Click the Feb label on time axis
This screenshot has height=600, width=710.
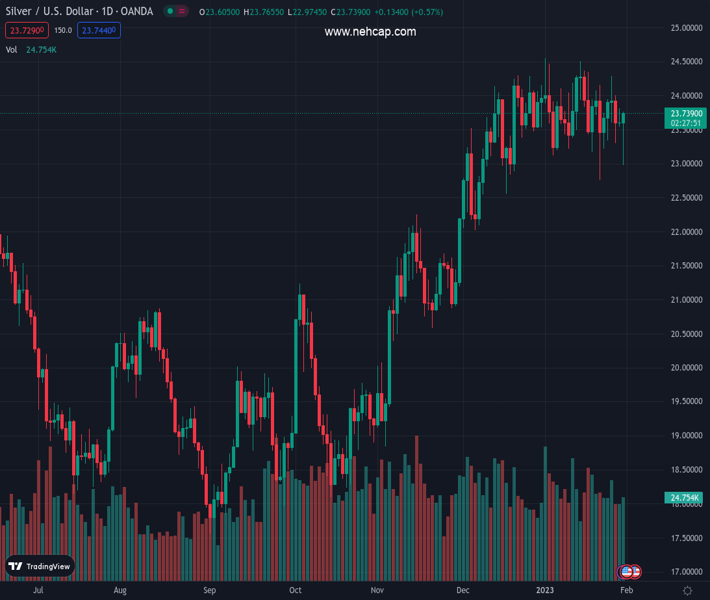625,591
